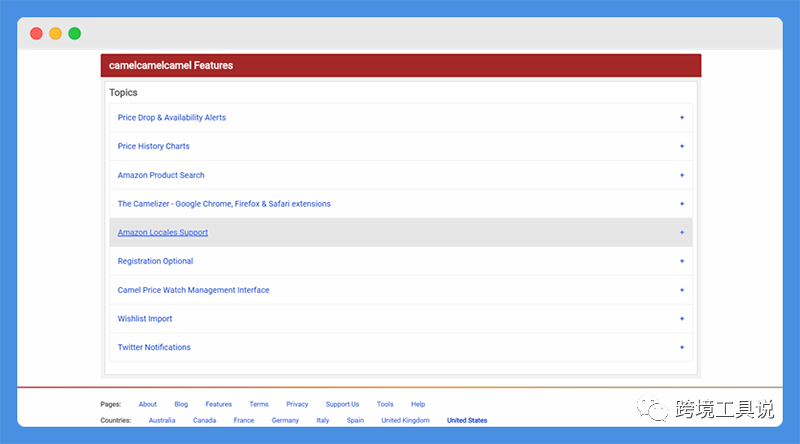Select the United States country link
800x444 pixels.
pos(467,421)
